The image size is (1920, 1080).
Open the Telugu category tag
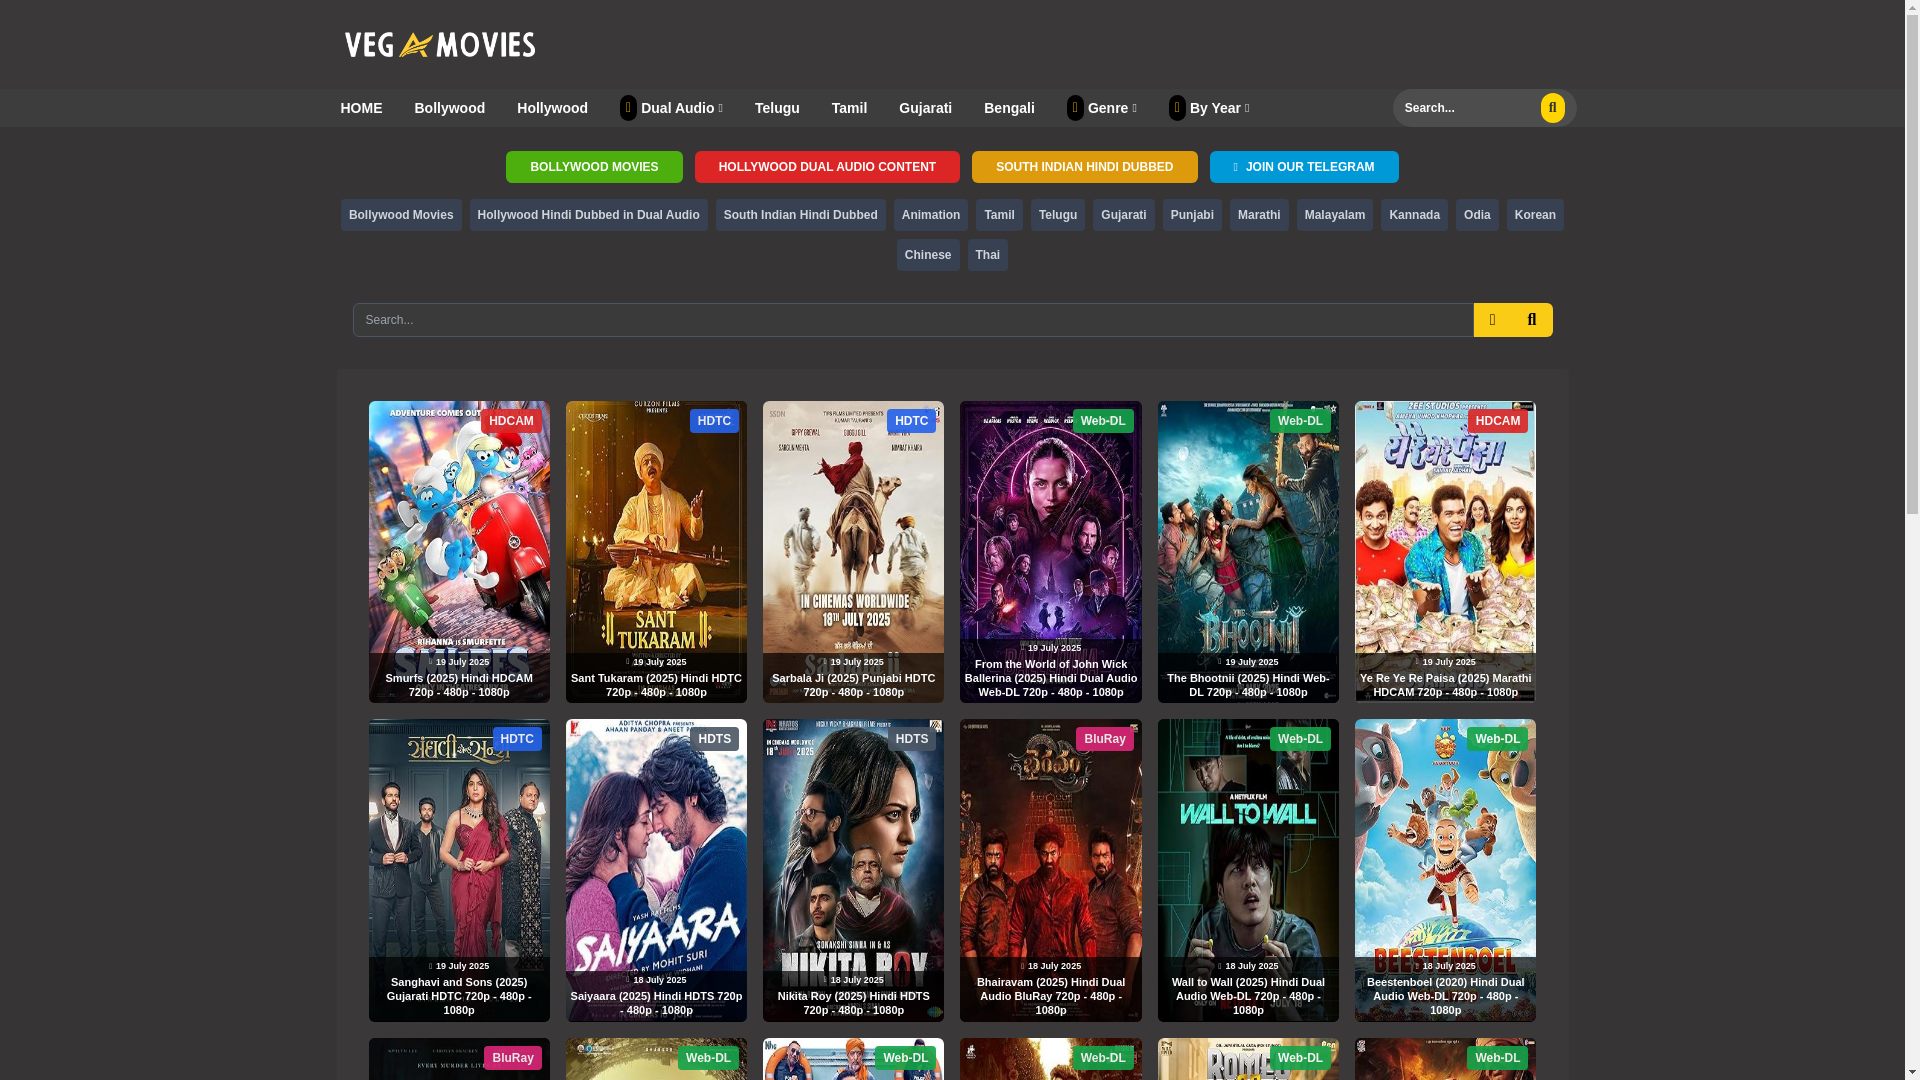point(1057,215)
